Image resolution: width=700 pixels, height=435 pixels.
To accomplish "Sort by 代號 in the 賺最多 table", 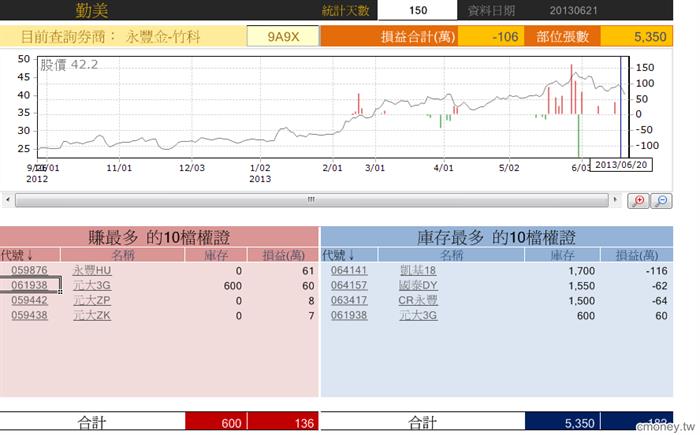I will 17,255.
